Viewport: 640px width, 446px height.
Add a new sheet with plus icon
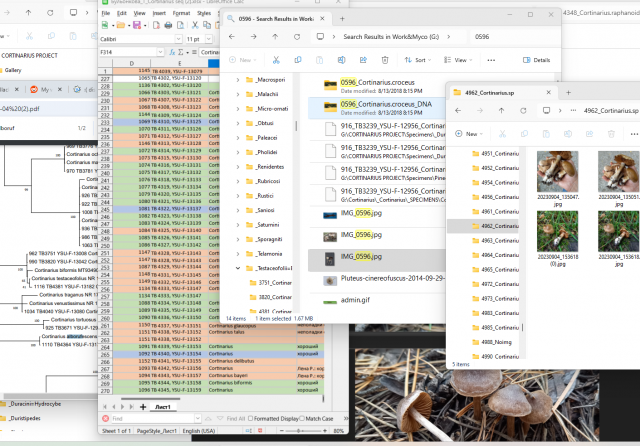[x=142, y=408]
